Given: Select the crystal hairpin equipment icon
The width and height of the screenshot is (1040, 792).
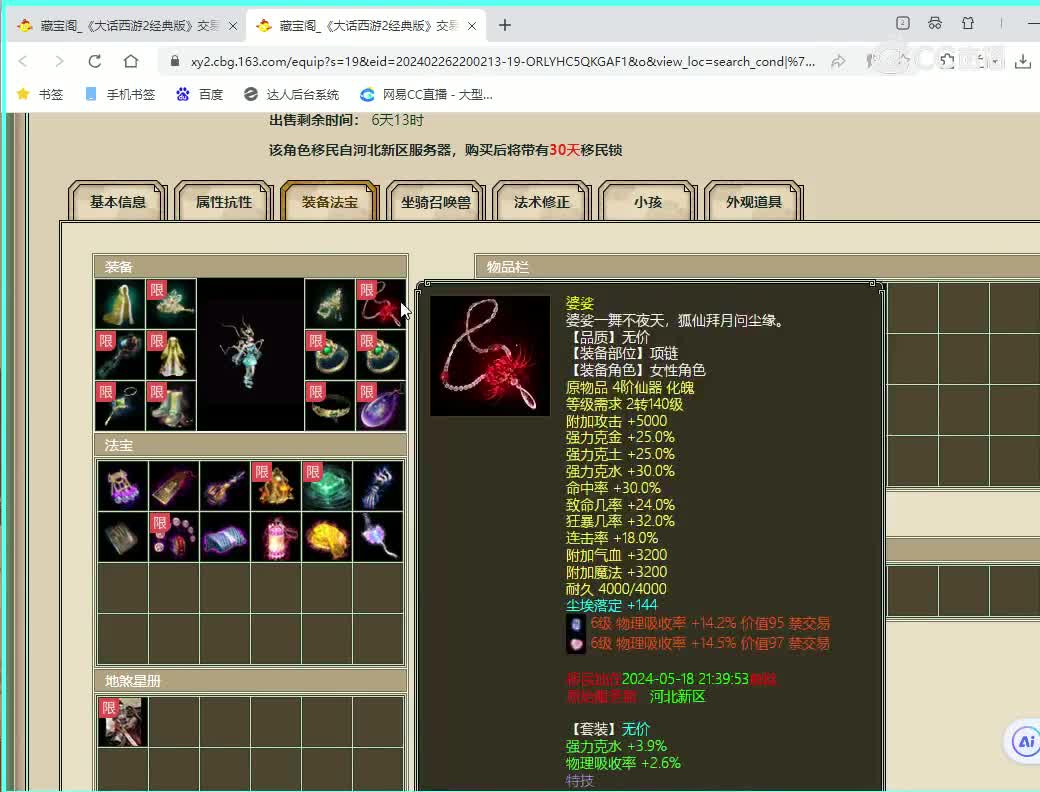Looking at the screenshot, I should click(171, 304).
